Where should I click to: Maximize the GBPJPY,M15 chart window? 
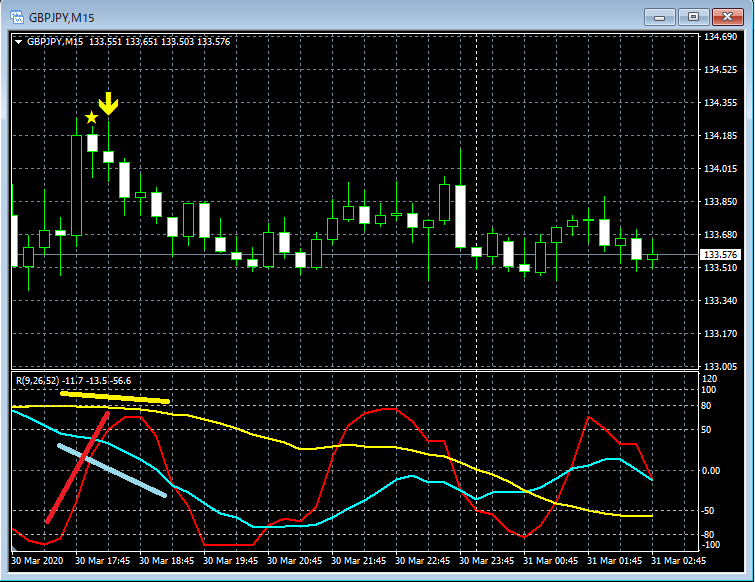click(x=692, y=17)
